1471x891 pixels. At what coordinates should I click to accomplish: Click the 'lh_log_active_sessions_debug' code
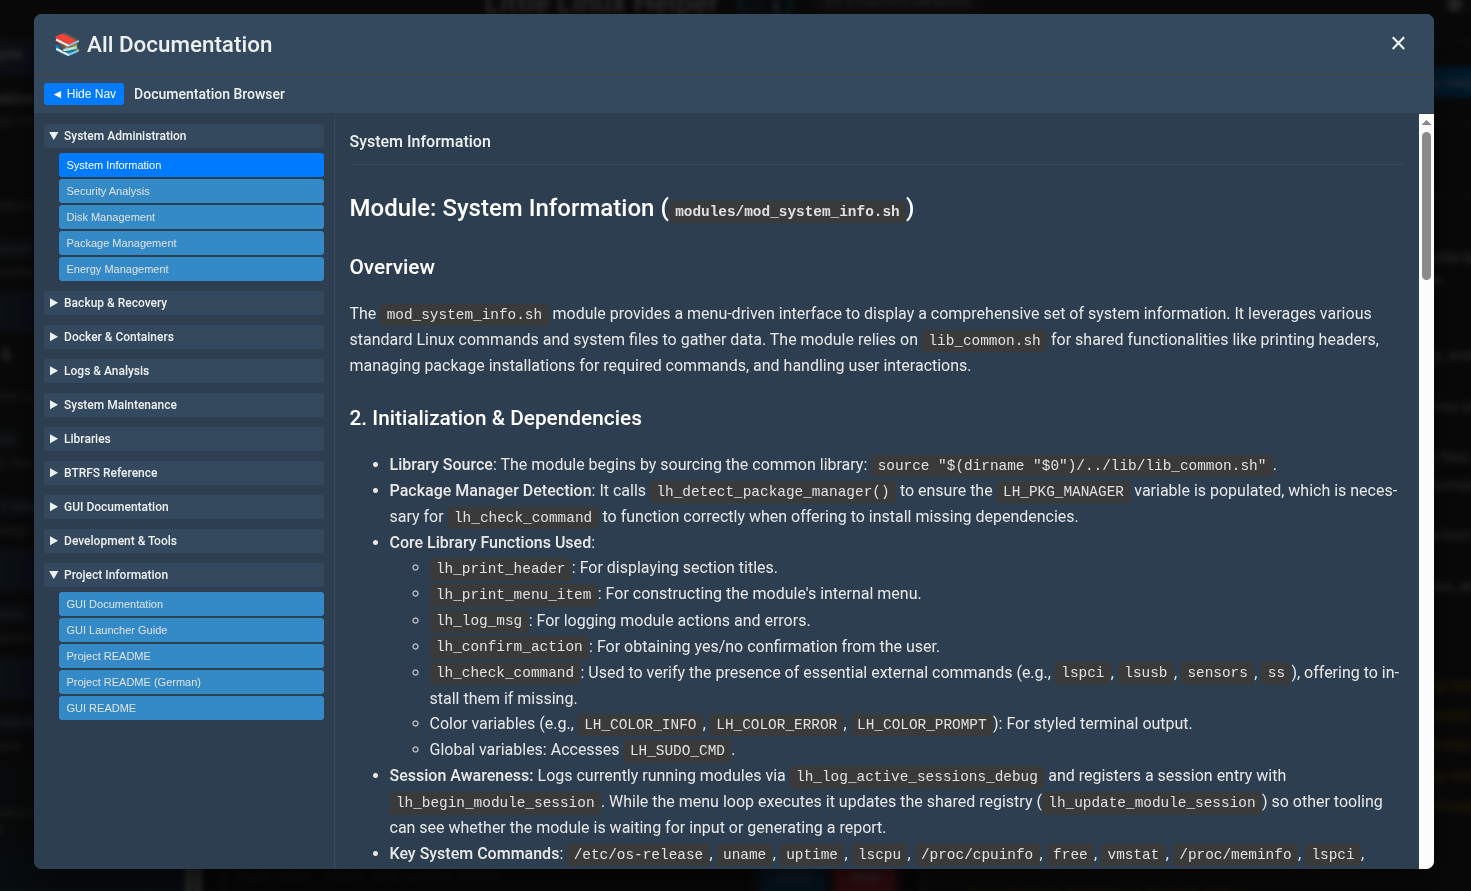tap(917, 776)
